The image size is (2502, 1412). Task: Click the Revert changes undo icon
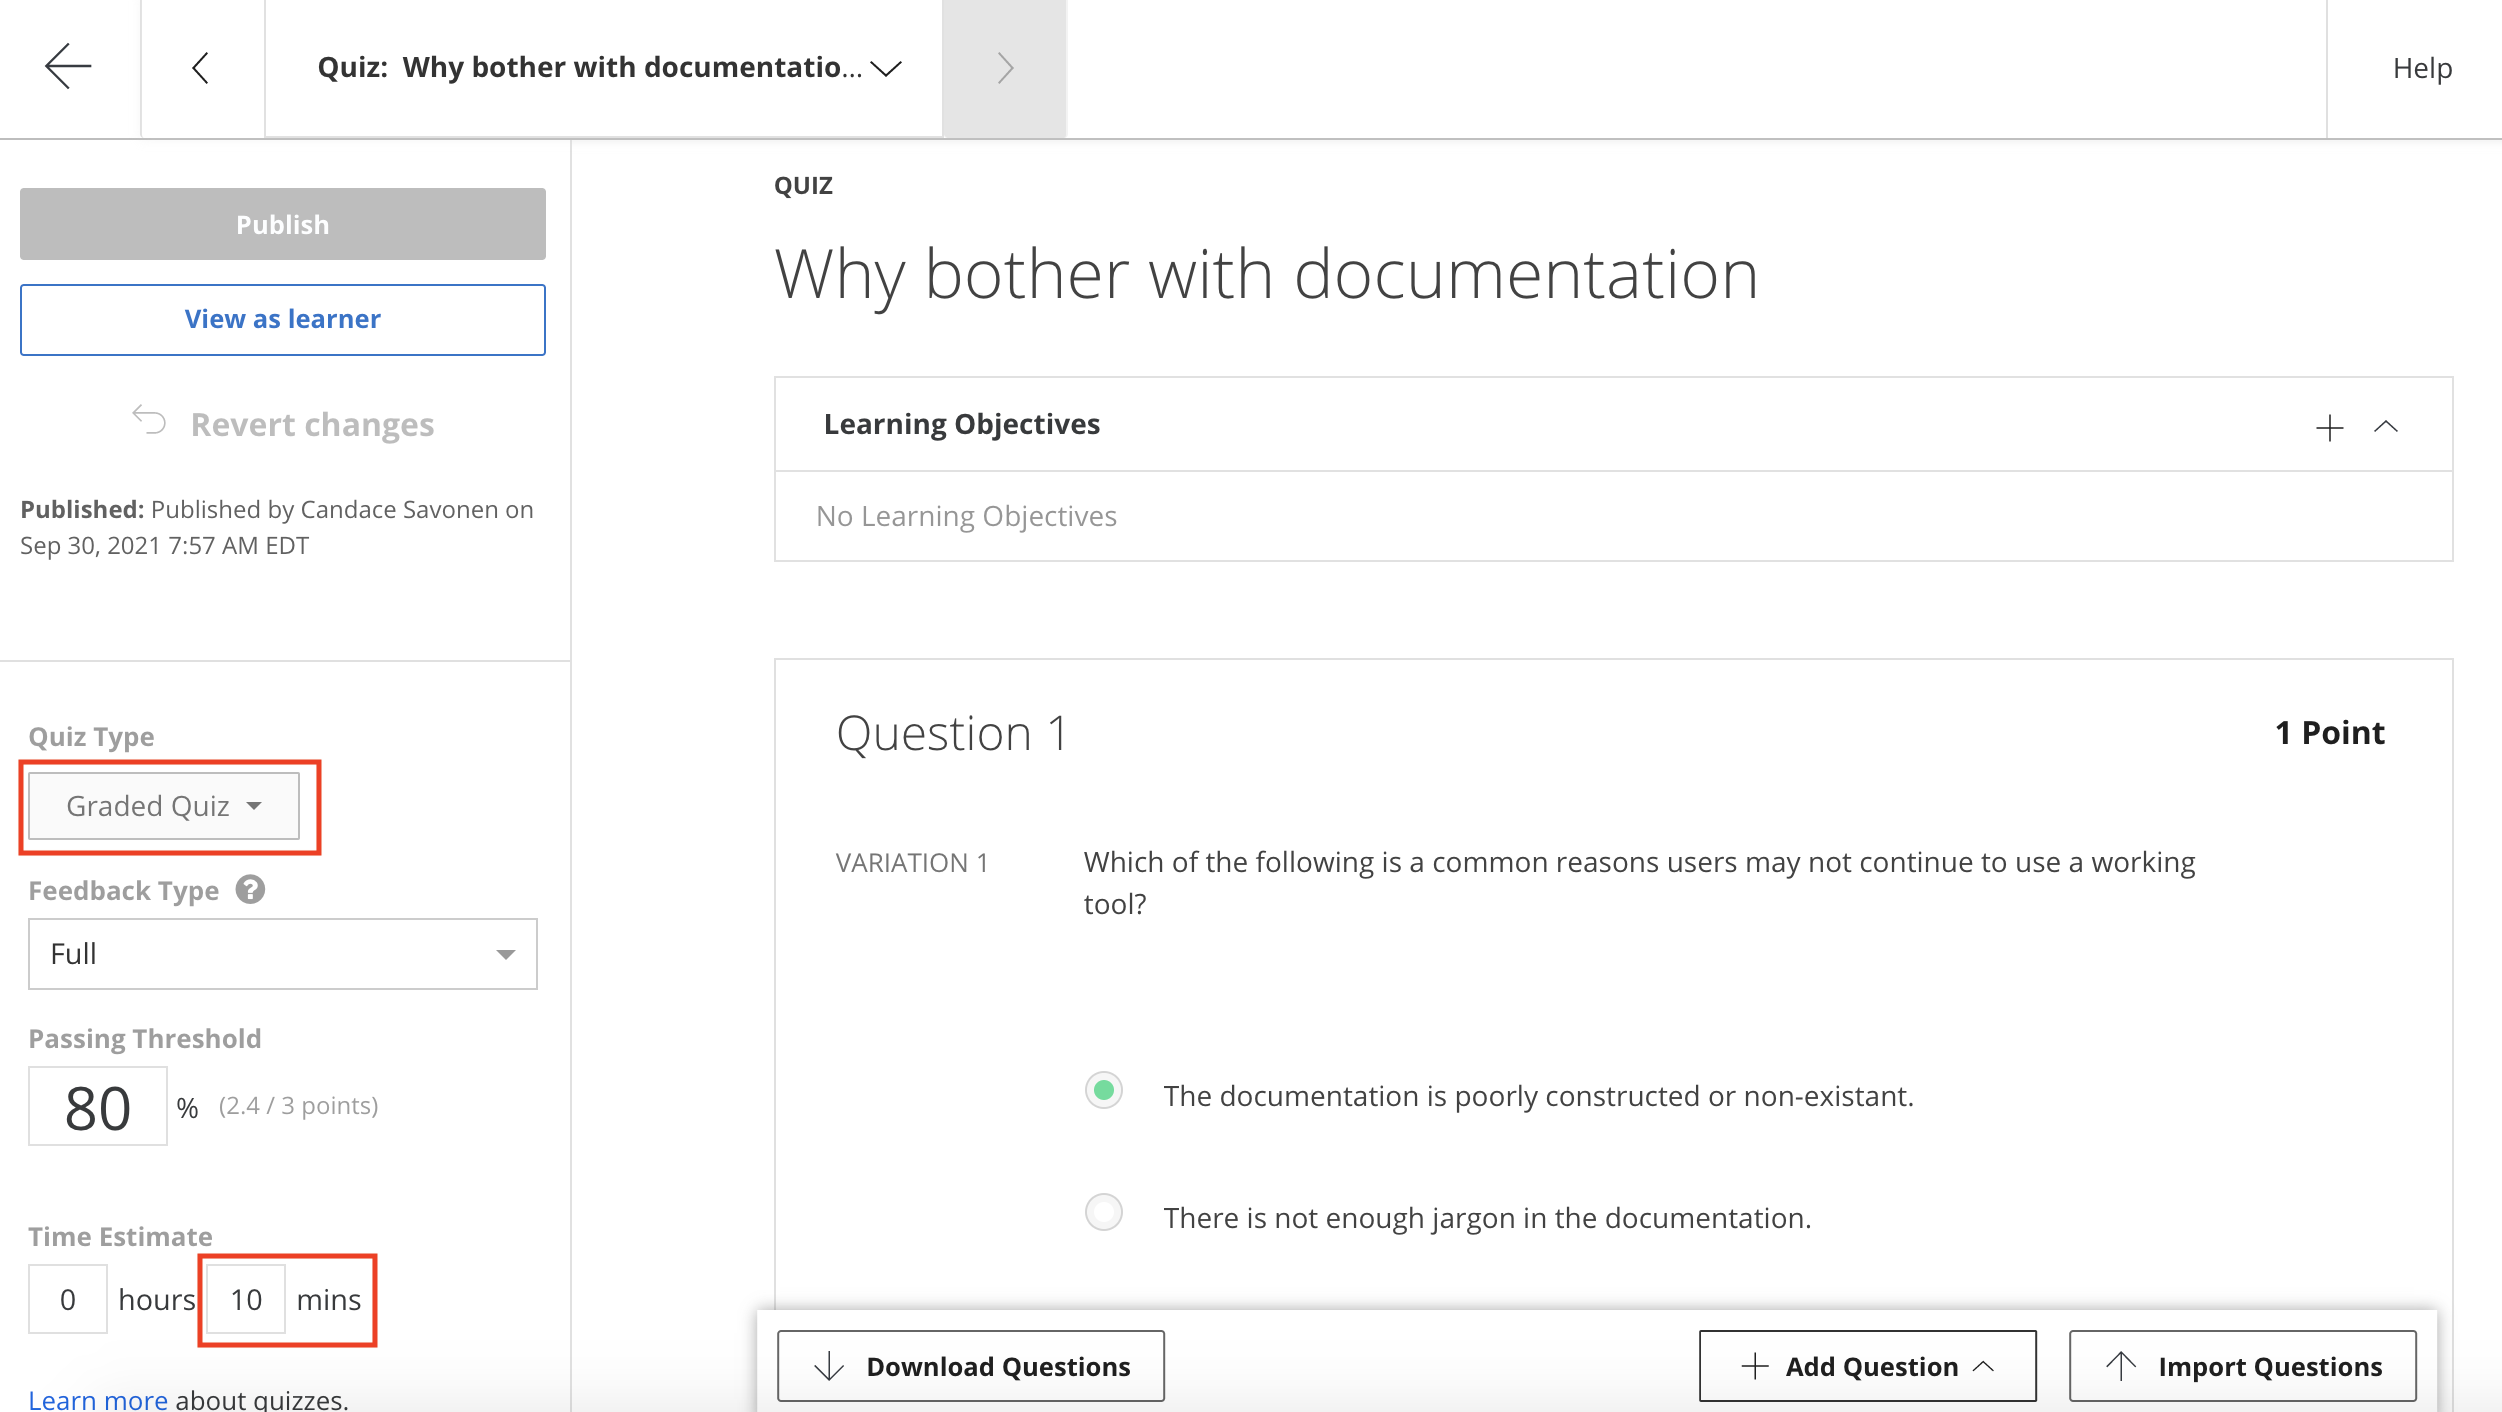150,421
